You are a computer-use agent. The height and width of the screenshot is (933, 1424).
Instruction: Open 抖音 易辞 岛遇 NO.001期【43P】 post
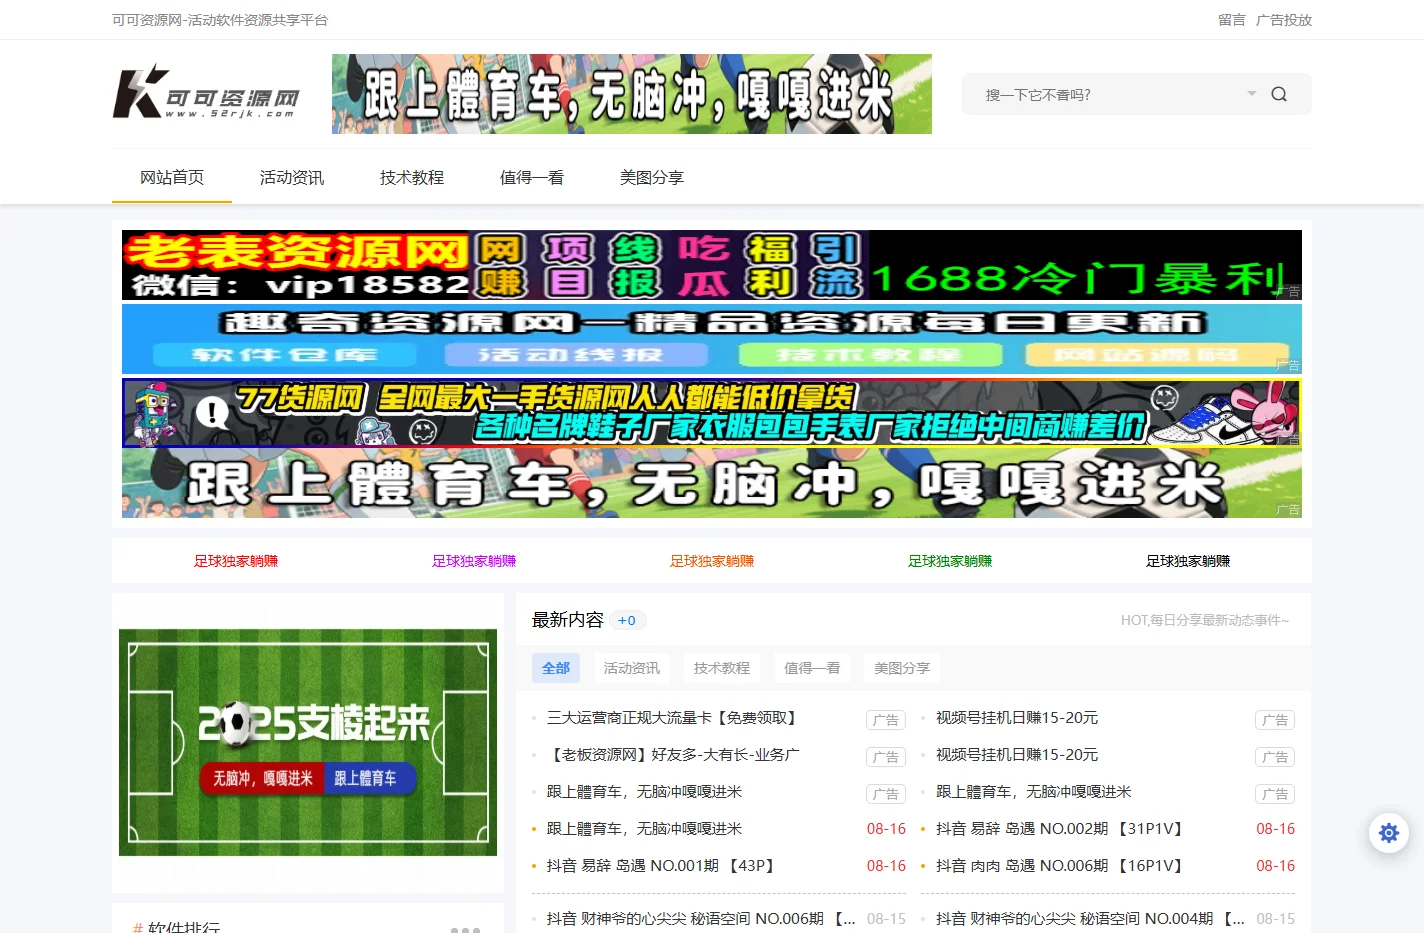point(663,866)
